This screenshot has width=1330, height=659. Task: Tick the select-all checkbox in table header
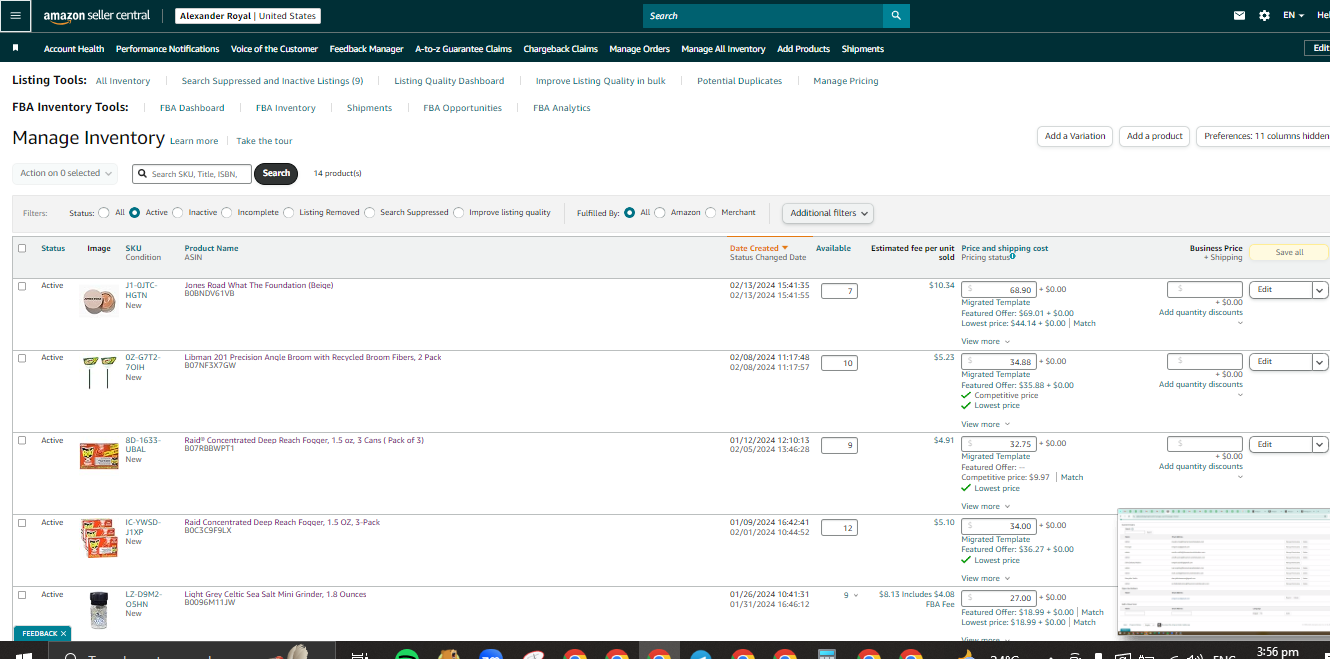pos(22,248)
